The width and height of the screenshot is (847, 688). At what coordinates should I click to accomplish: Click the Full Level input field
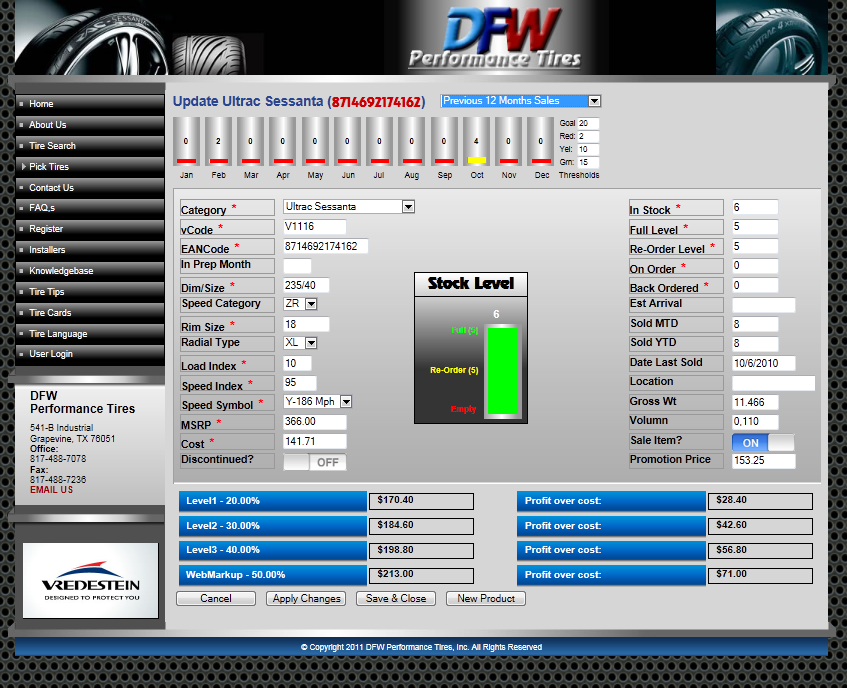click(x=755, y=227)
